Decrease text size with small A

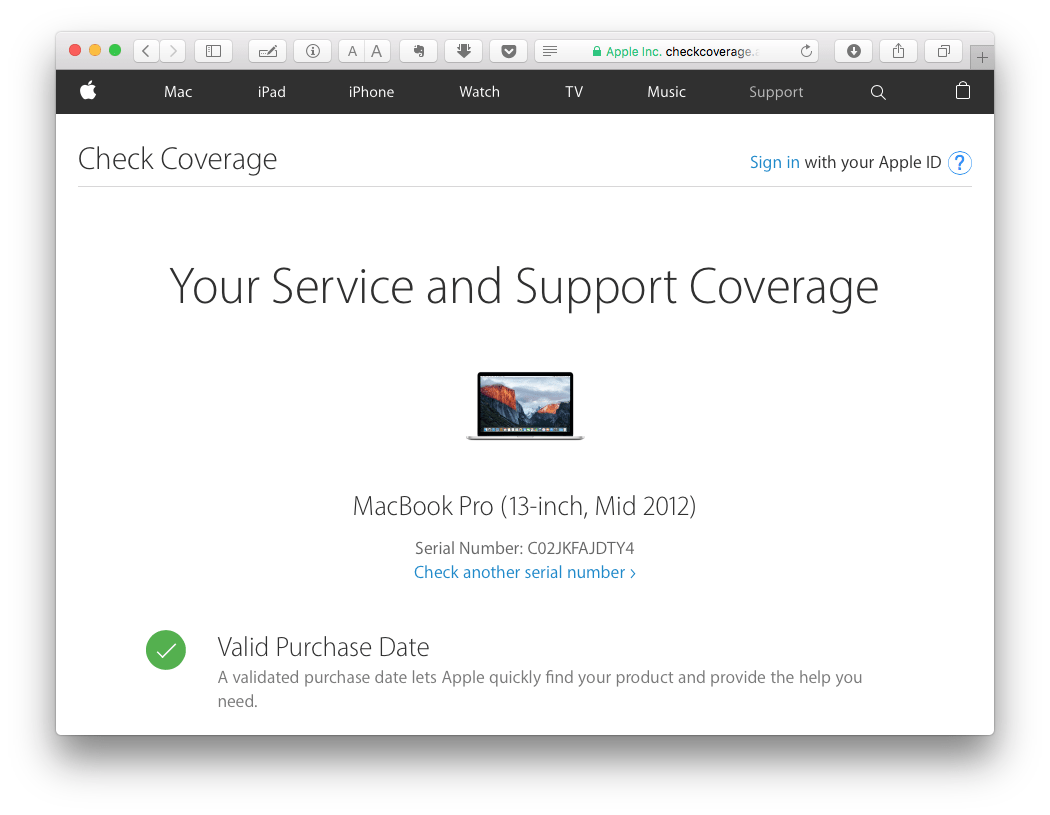click(x=352, y=51)
